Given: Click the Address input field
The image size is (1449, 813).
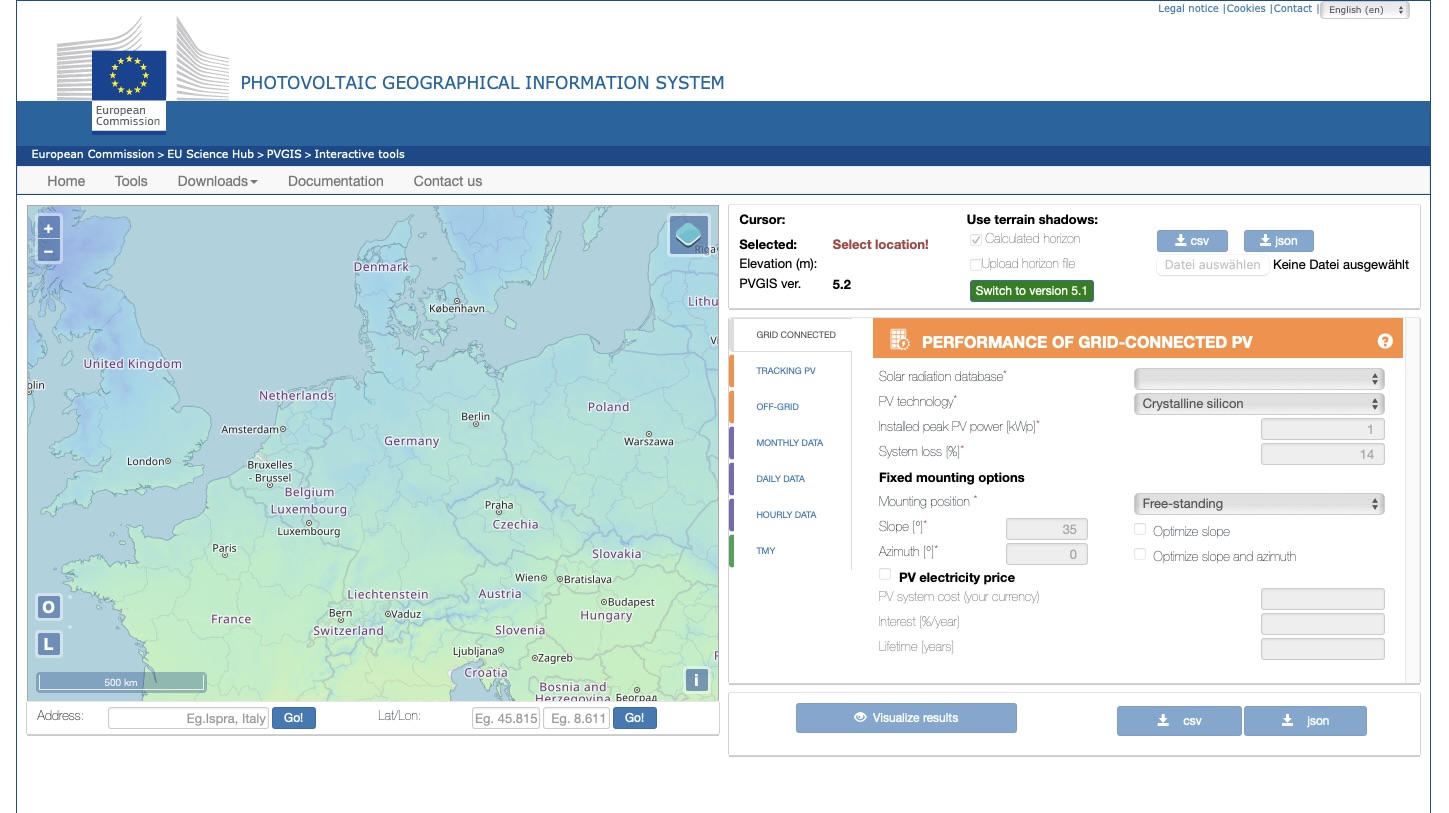Looking at the screenshot, I should click(189, 718).
